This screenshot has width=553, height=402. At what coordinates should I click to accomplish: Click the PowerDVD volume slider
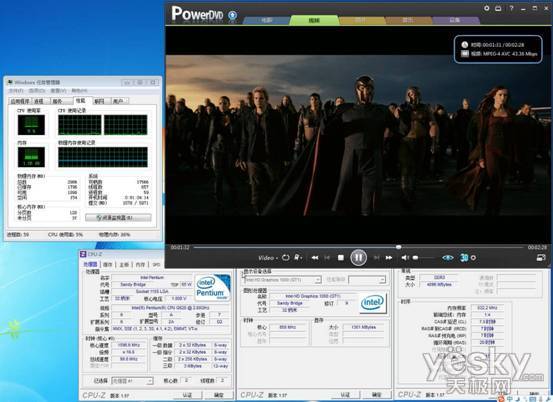coord(424,258)
